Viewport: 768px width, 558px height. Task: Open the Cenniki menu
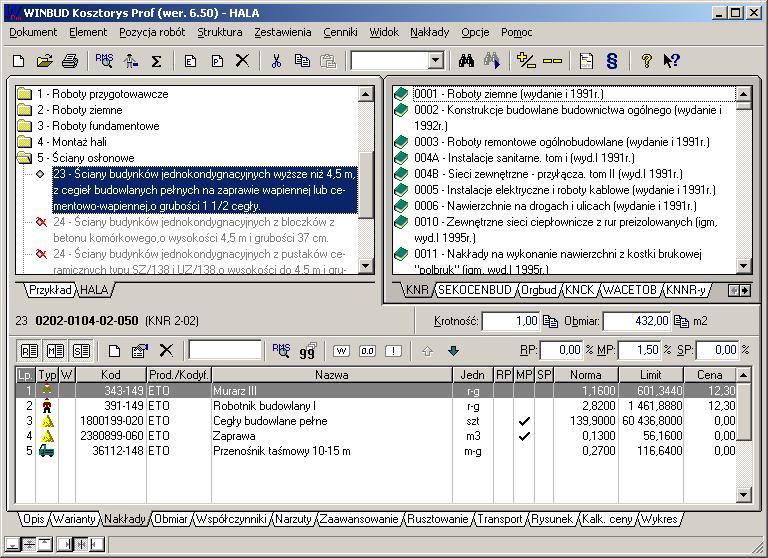point(340,32)
